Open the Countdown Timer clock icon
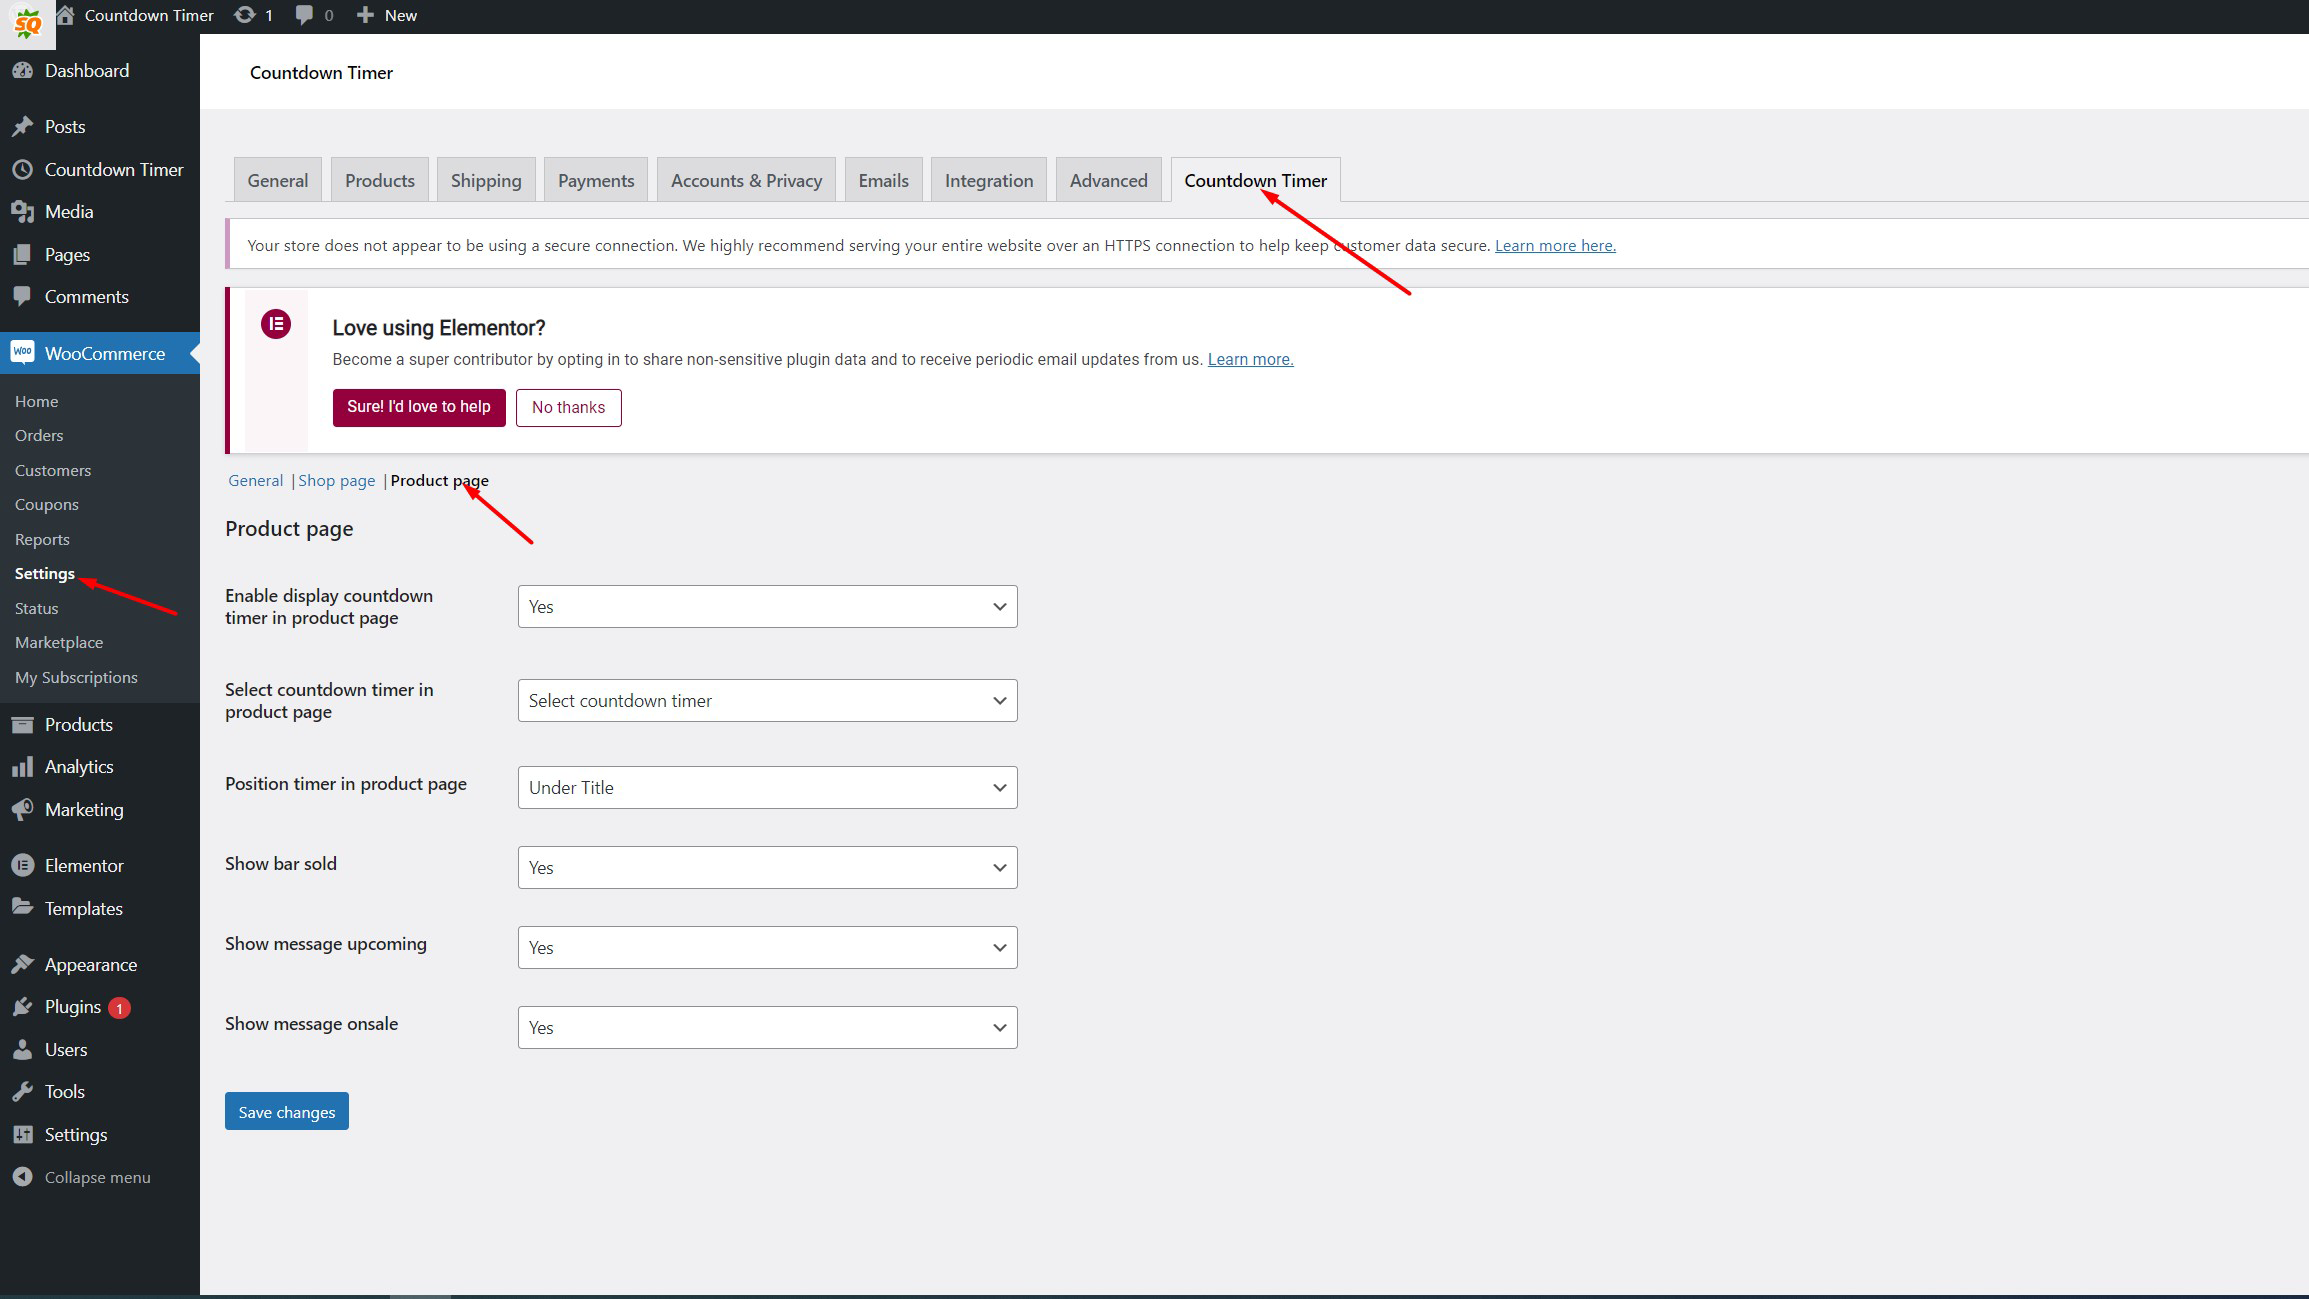This screenshot has width=2309, height=1299. (22, 169)
